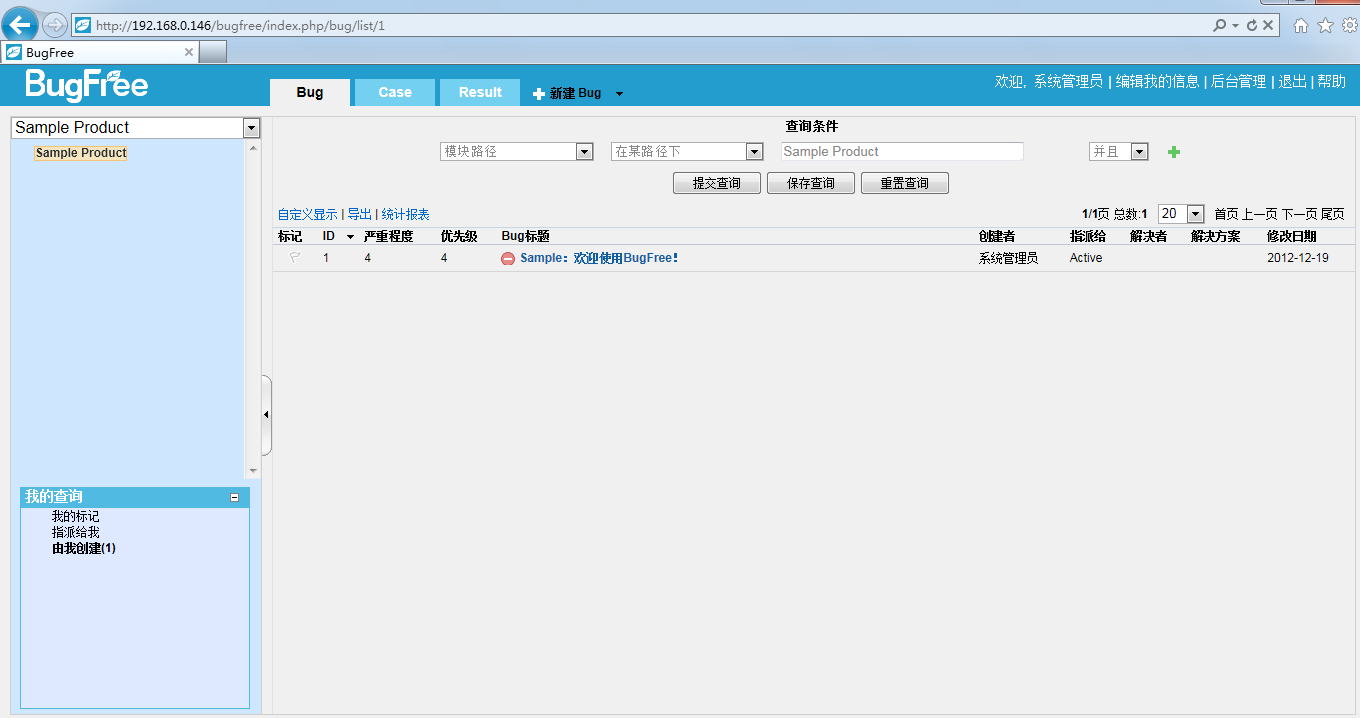The height and width of the screenshot is (718, 1360).
Task: Open the 新建 Bug dropdown arrow
Action: pyautogui.click(x=619, y=94)
